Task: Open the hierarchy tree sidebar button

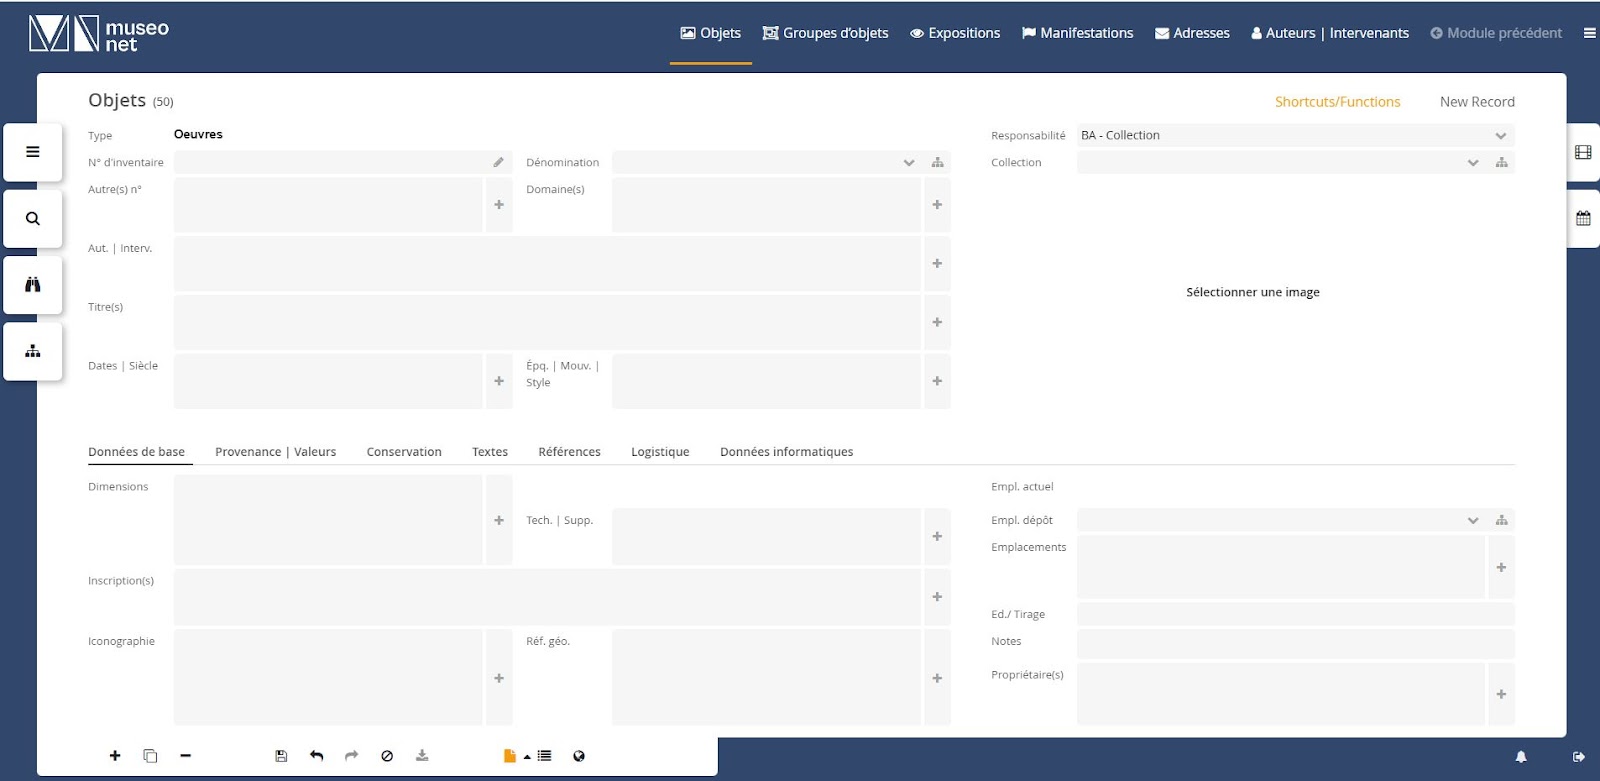Action: [x=33, y=351]
